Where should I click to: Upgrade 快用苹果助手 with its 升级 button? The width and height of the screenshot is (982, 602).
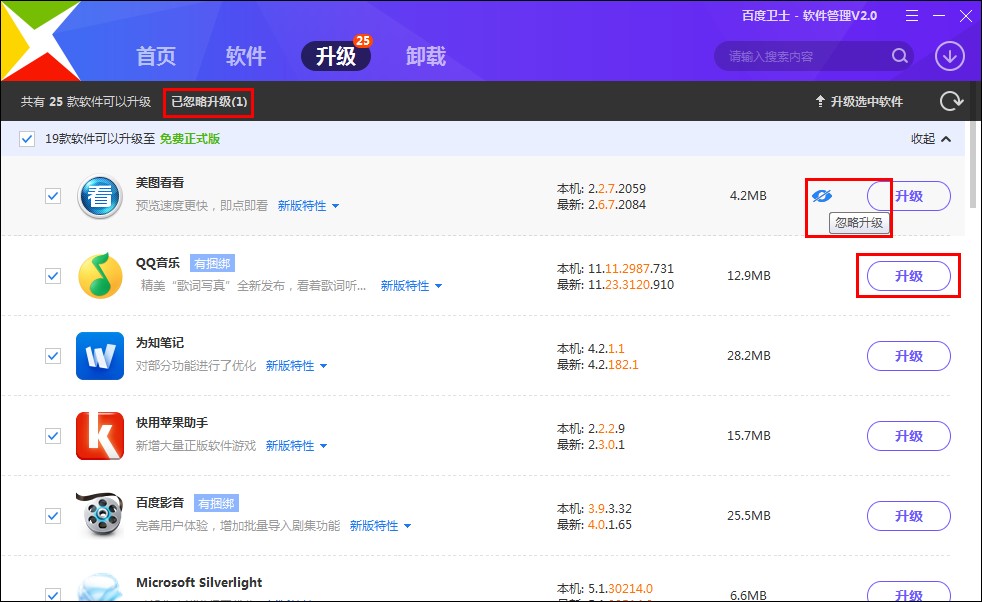(x=909, y=436)
